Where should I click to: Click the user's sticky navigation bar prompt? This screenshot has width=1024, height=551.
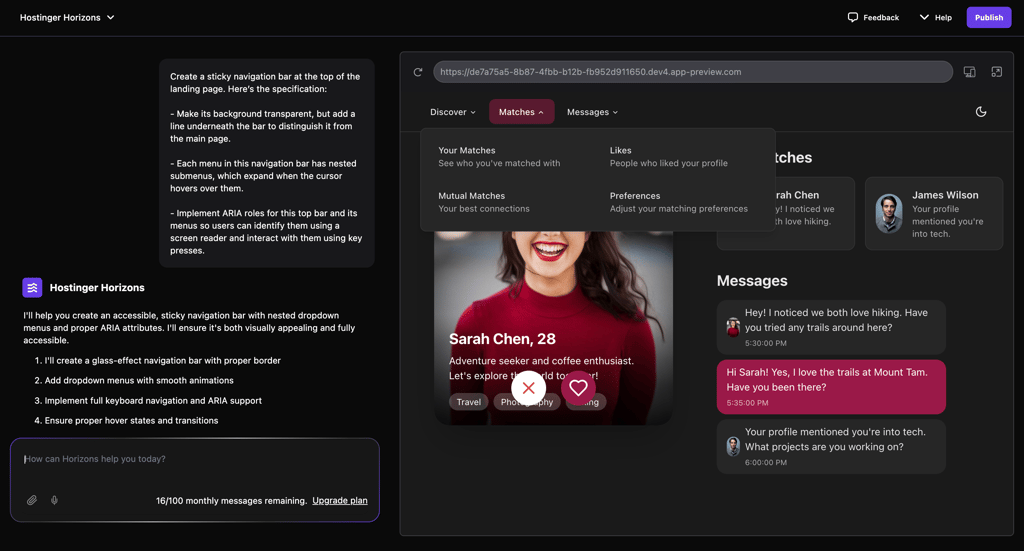coord(266,163)
